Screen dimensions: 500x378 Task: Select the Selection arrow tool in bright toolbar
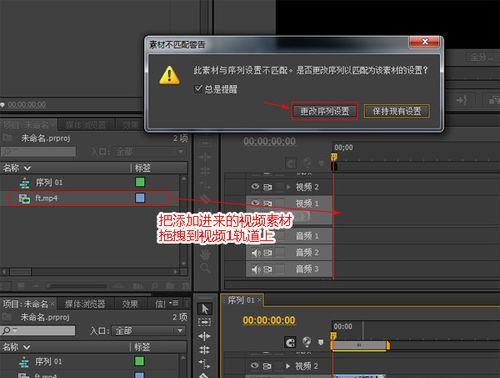coord(205,309)
